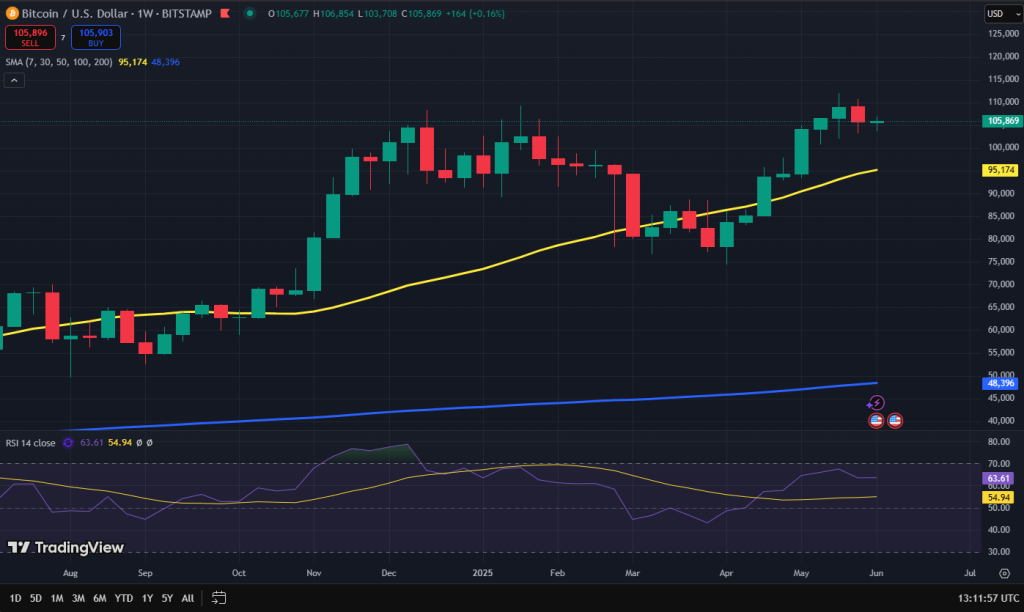The image size is (1024, 612).
Task: Click the red flag icon next to BITSTAMP
Action: point(225,13)
